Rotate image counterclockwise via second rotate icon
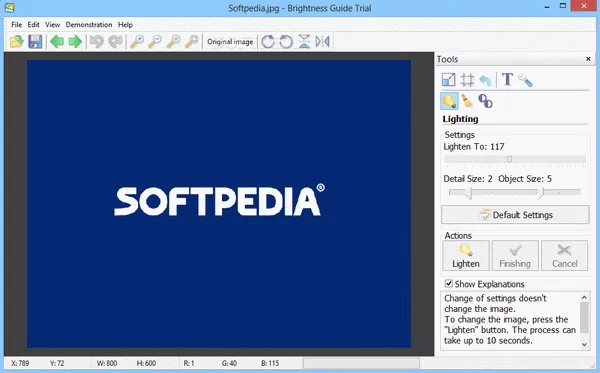The height and width of the screenshot is (373, 600). click(x=286, y=41)
